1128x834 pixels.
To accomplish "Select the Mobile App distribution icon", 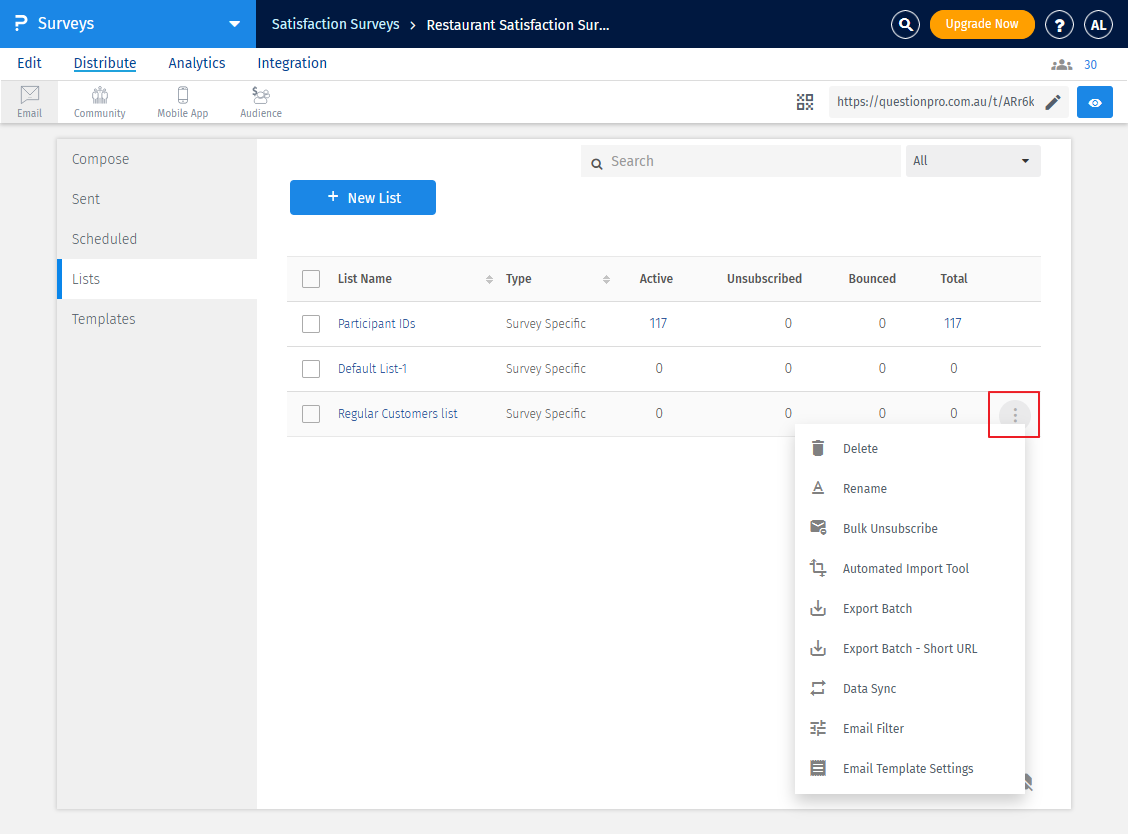I will (x=183, y=101).
